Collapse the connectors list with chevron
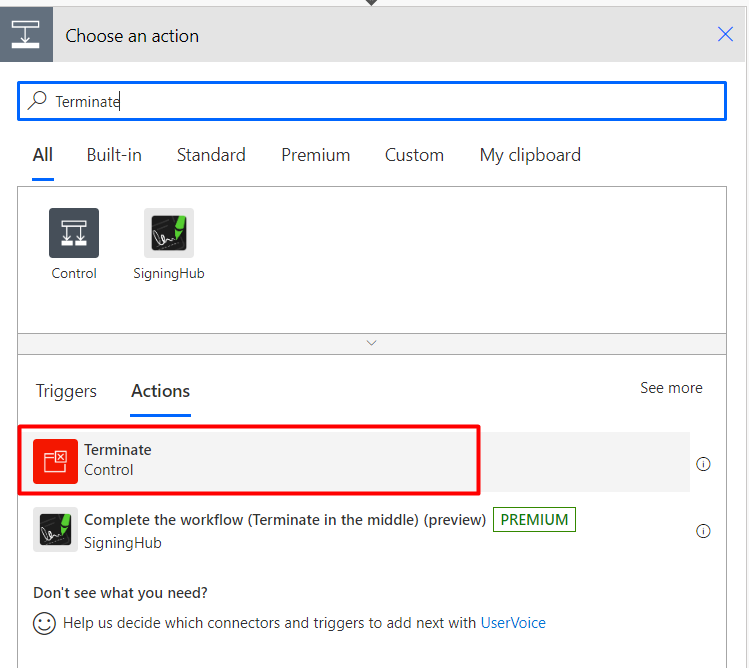The height and width of the screenshot is (668, 749). (x=372, y=342)
